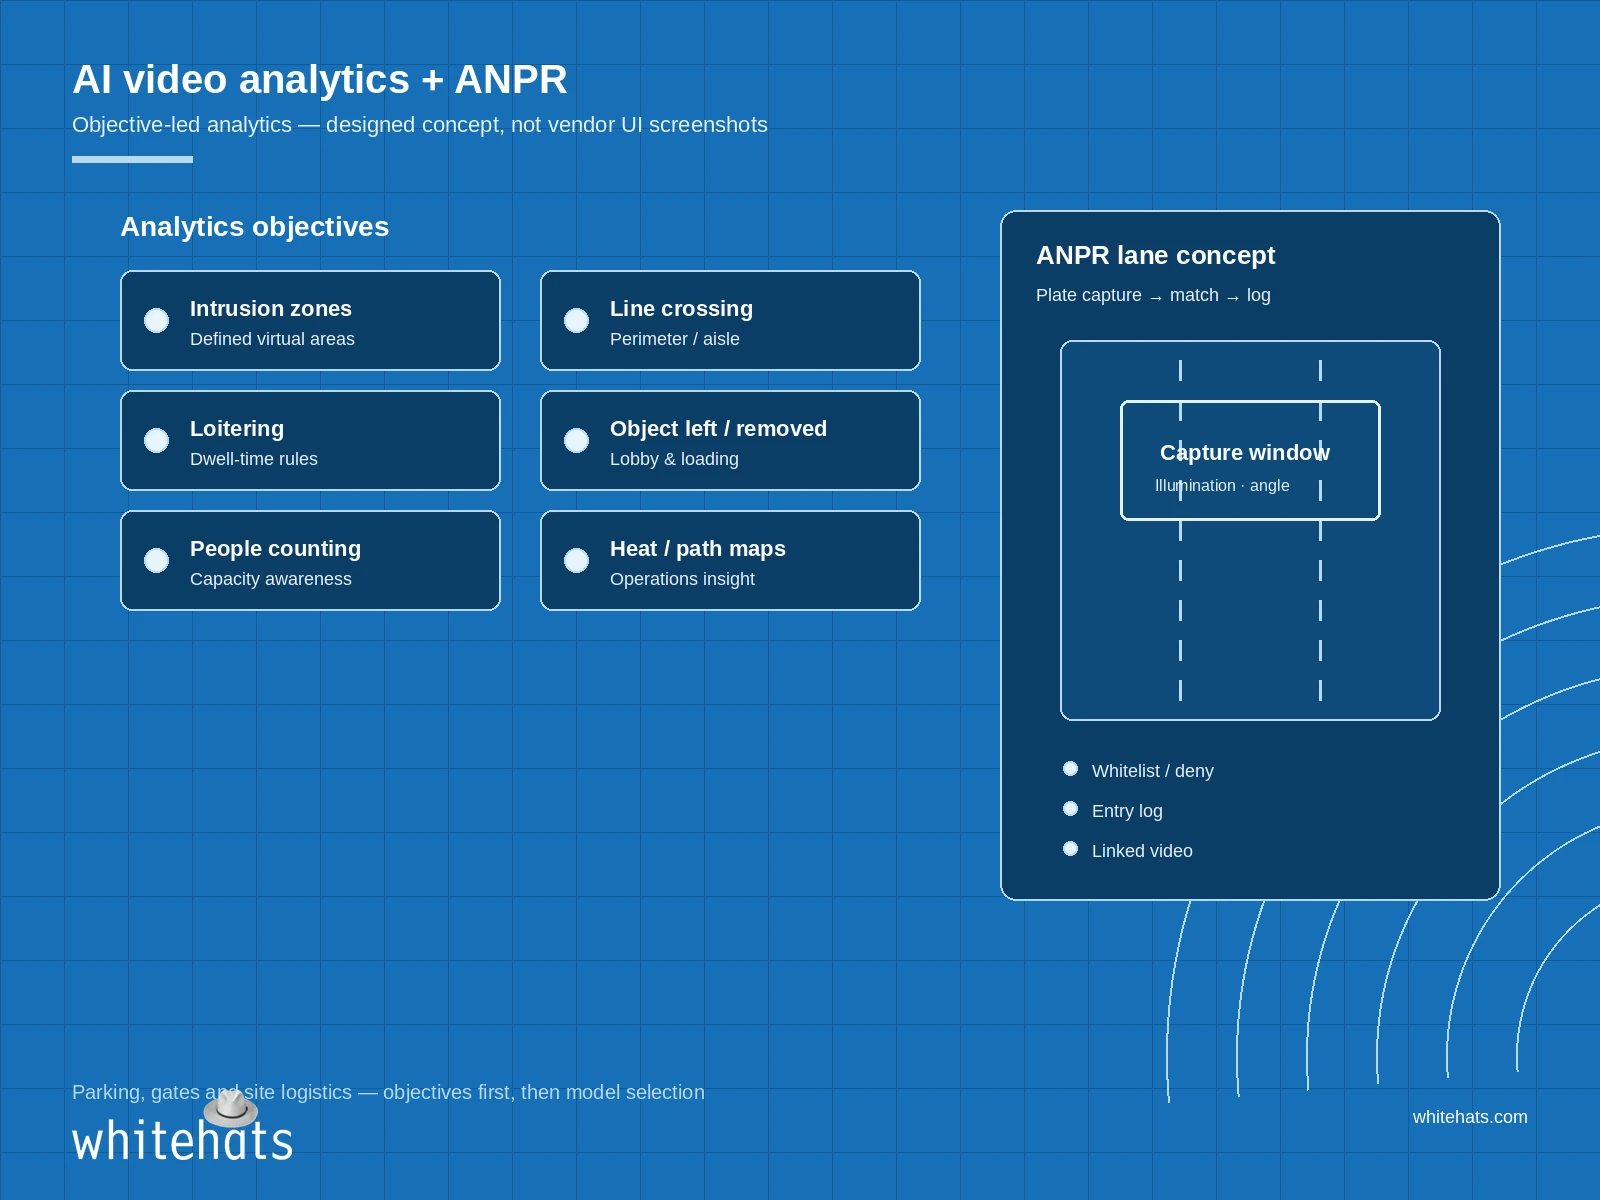Click the white hat logo icon

tap(231, 1108)
